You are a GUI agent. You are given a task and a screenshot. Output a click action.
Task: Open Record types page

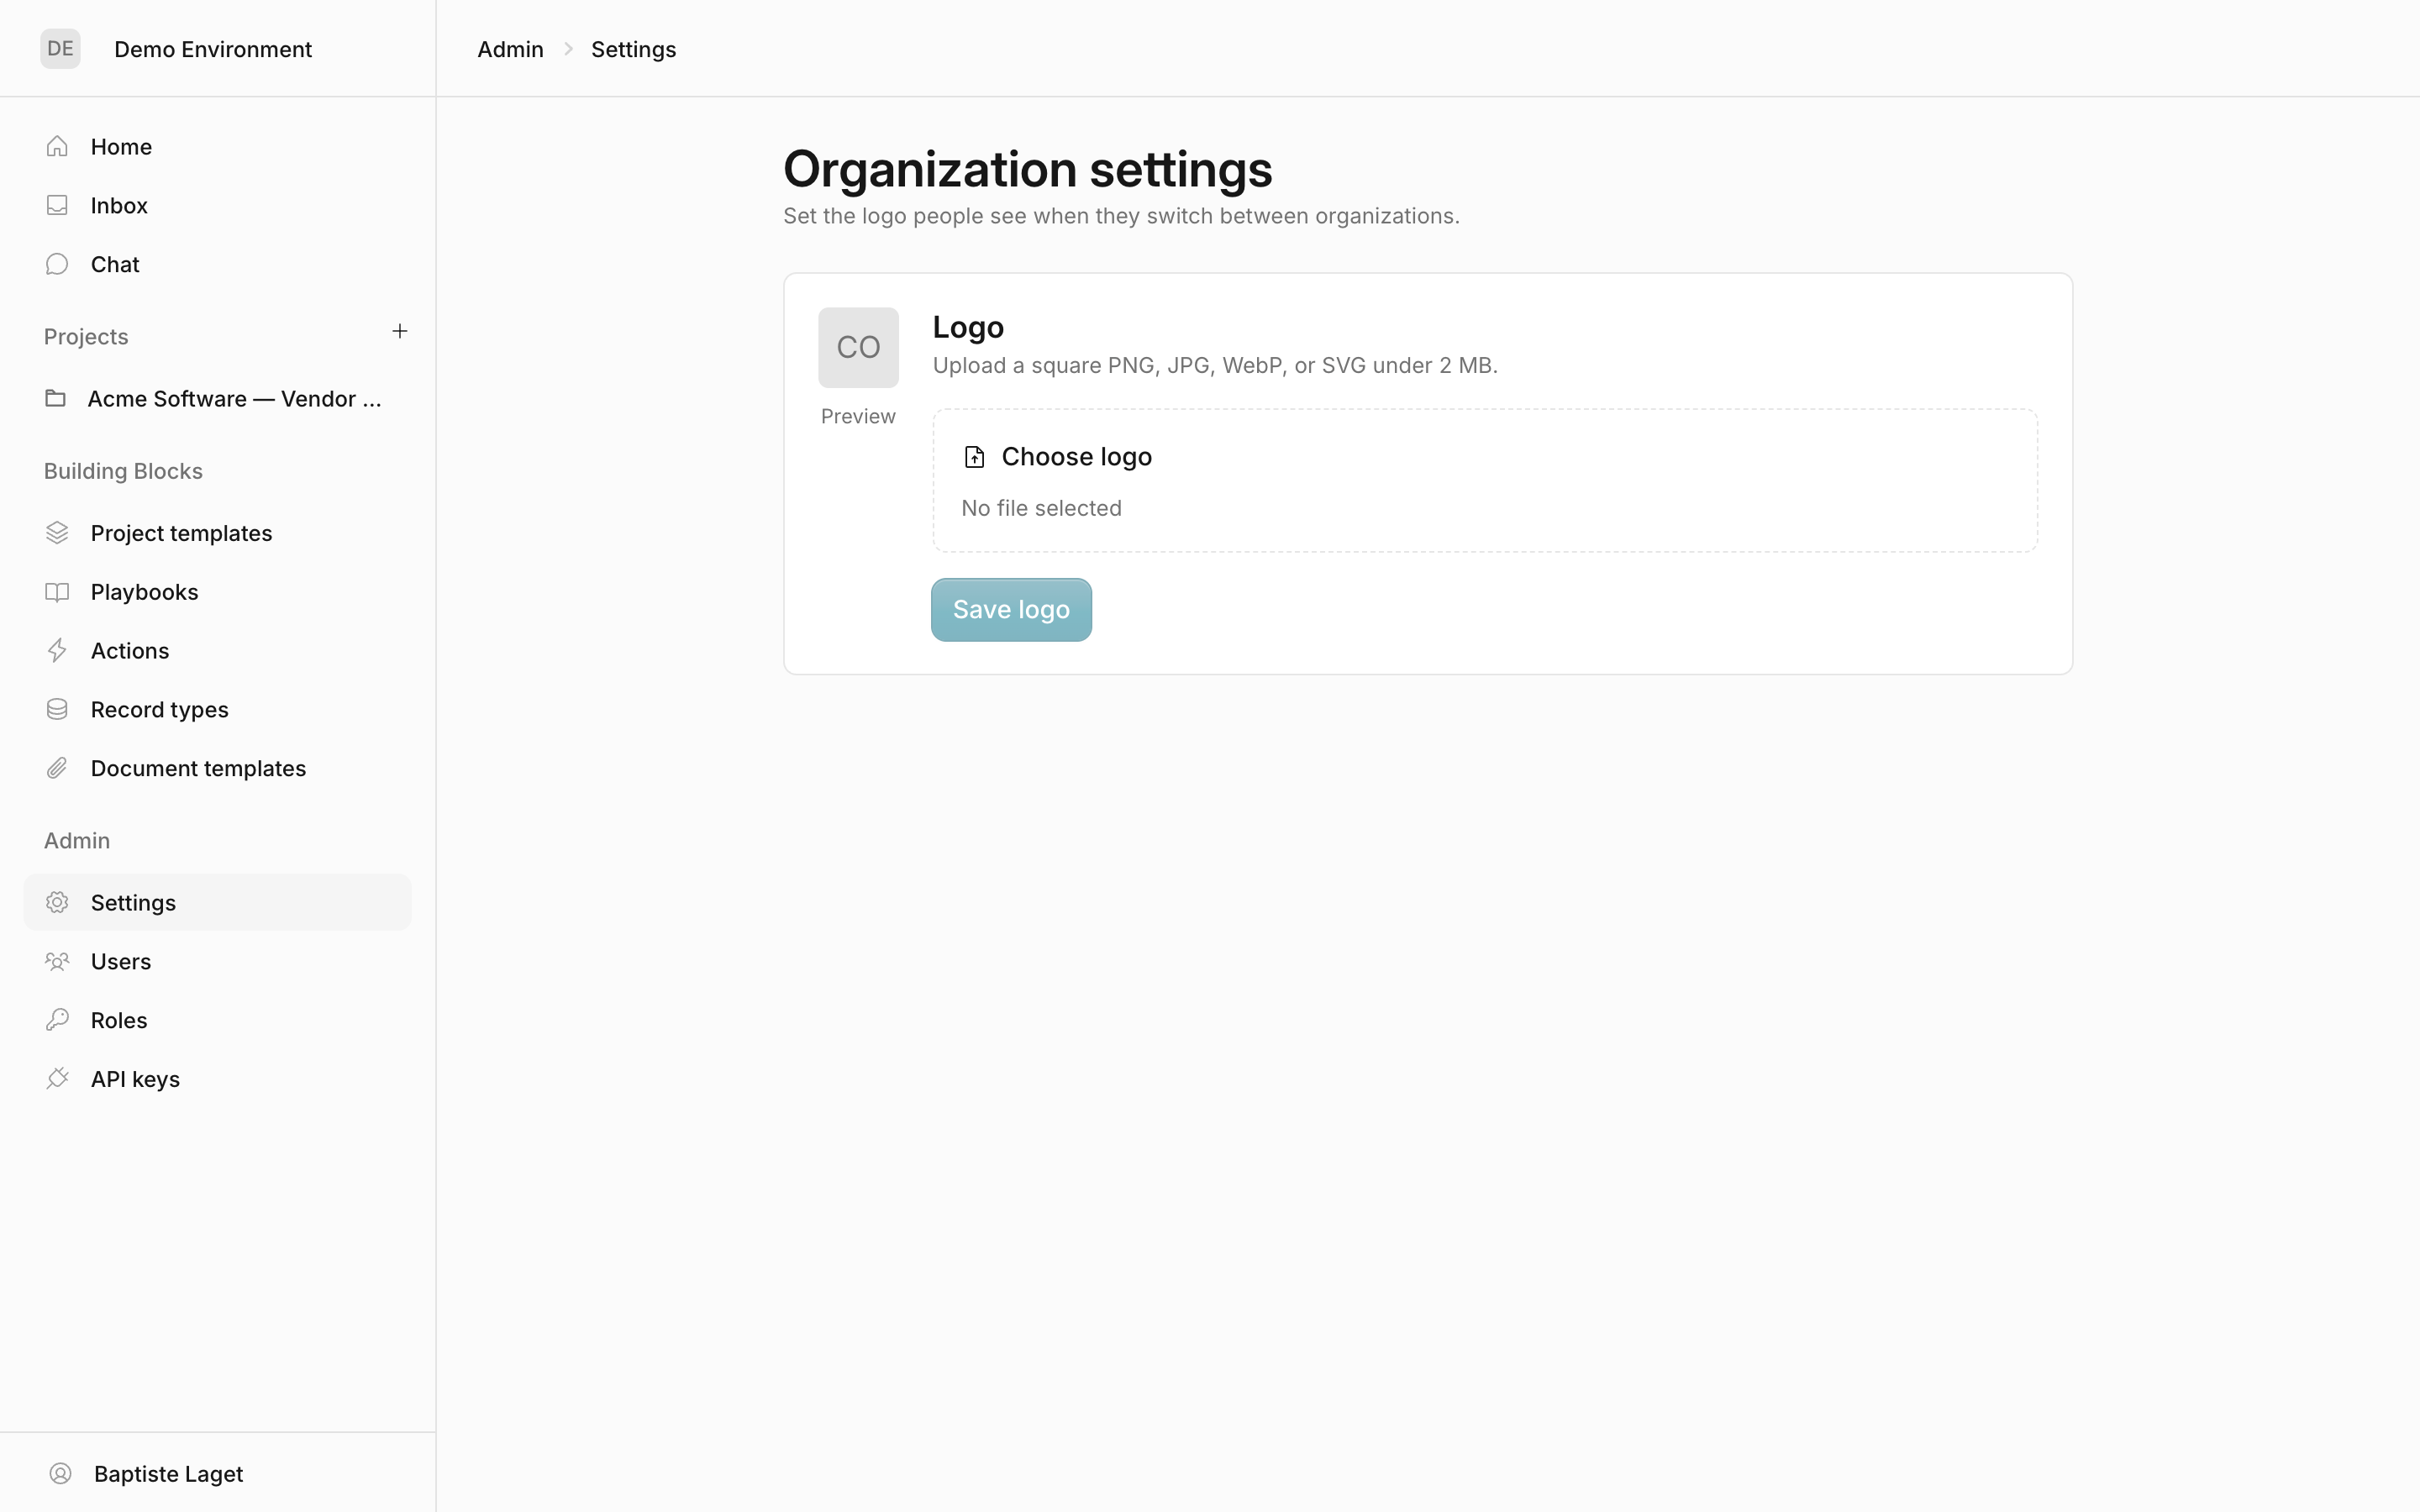(217, 709)
